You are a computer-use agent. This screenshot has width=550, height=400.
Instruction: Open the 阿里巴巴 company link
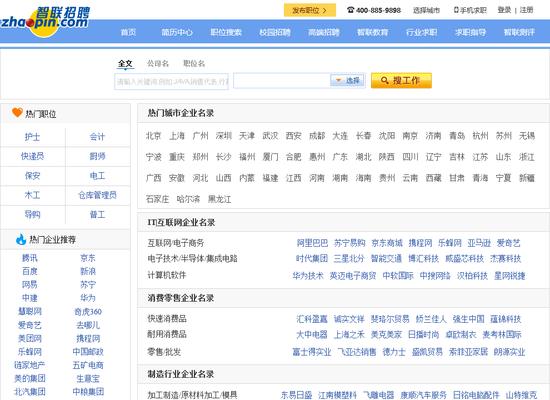312,243
